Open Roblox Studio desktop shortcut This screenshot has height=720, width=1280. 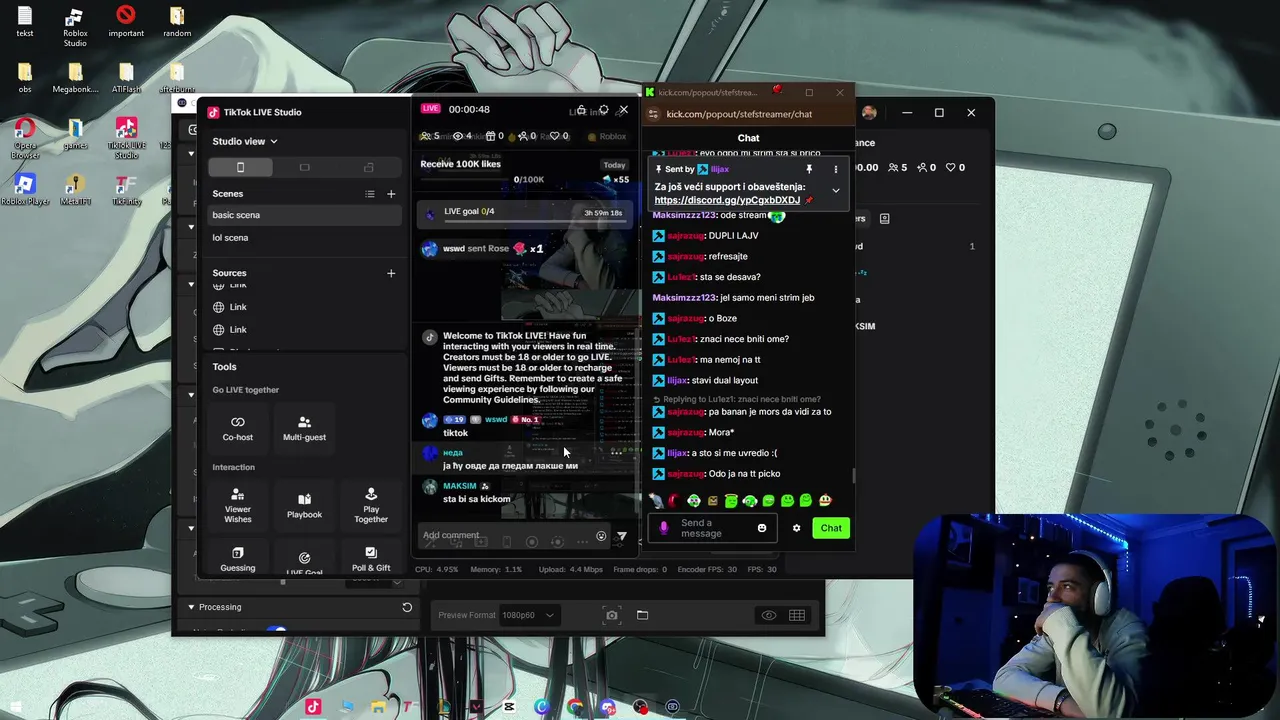[x=75, y=27]
